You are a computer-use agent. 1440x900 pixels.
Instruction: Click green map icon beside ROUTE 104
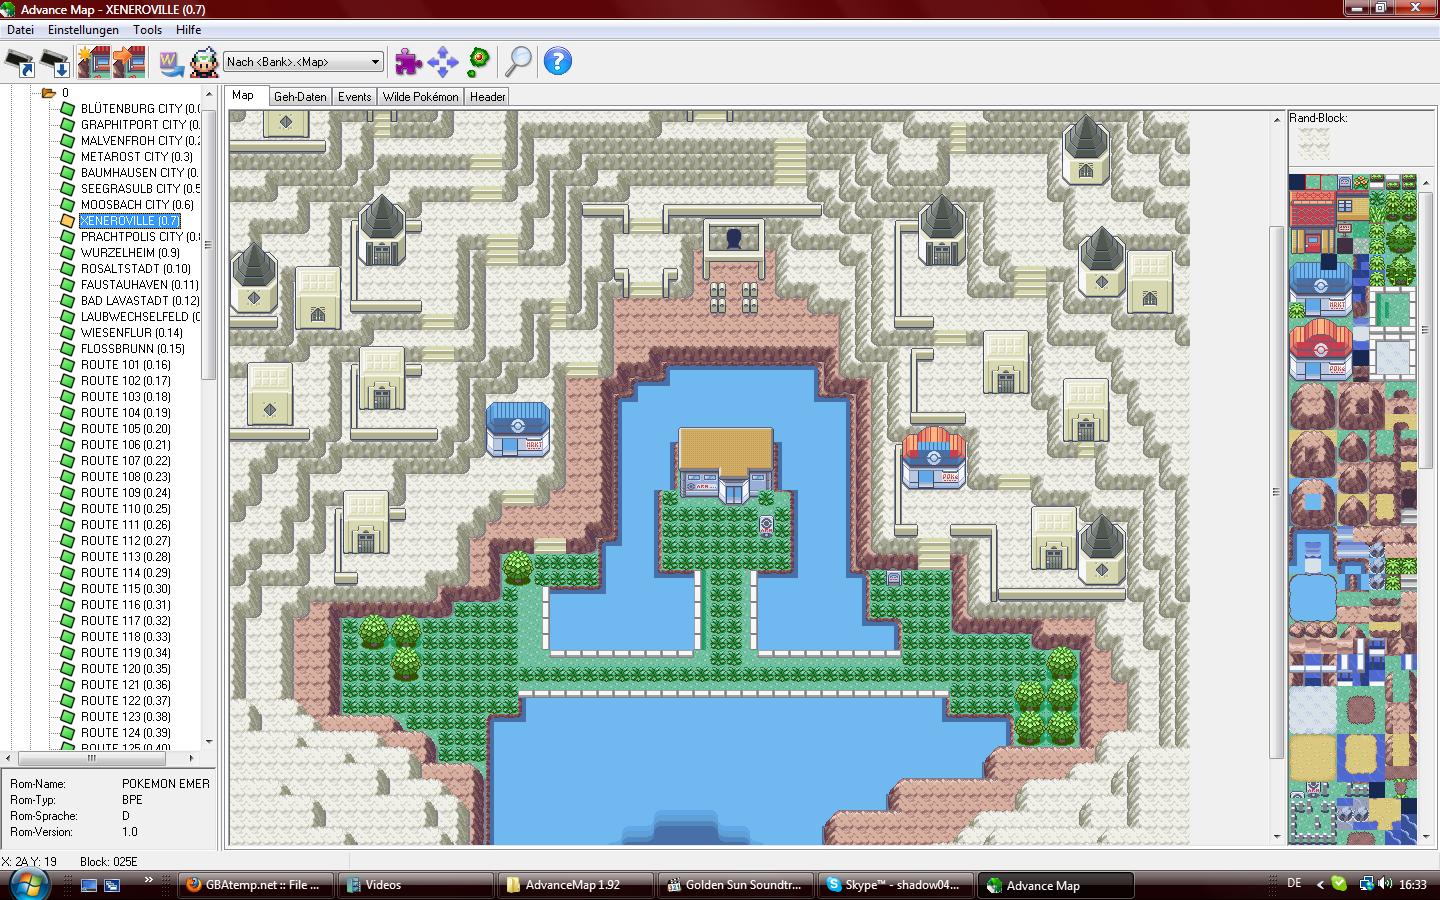pos(67,413)
